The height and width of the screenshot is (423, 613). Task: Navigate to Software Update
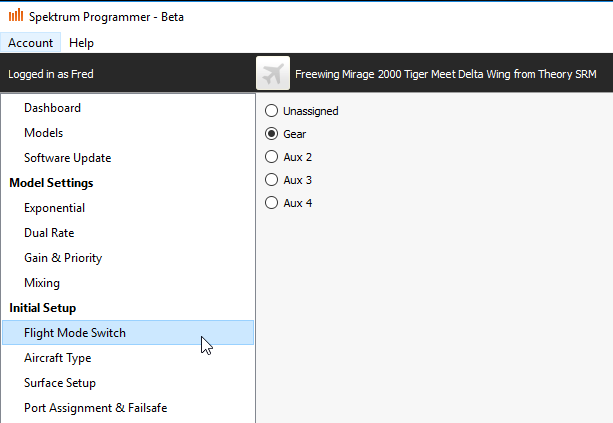tap(67, 158)
